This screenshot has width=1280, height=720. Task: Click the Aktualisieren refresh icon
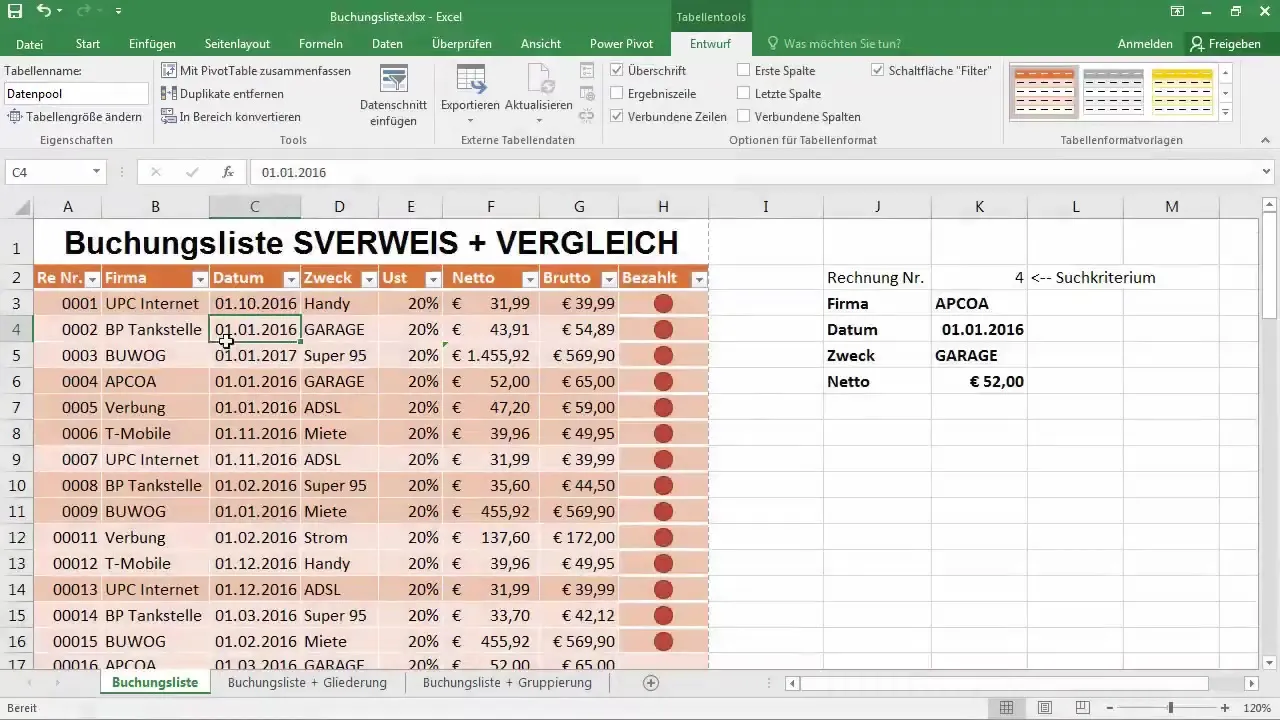[540, 80]
